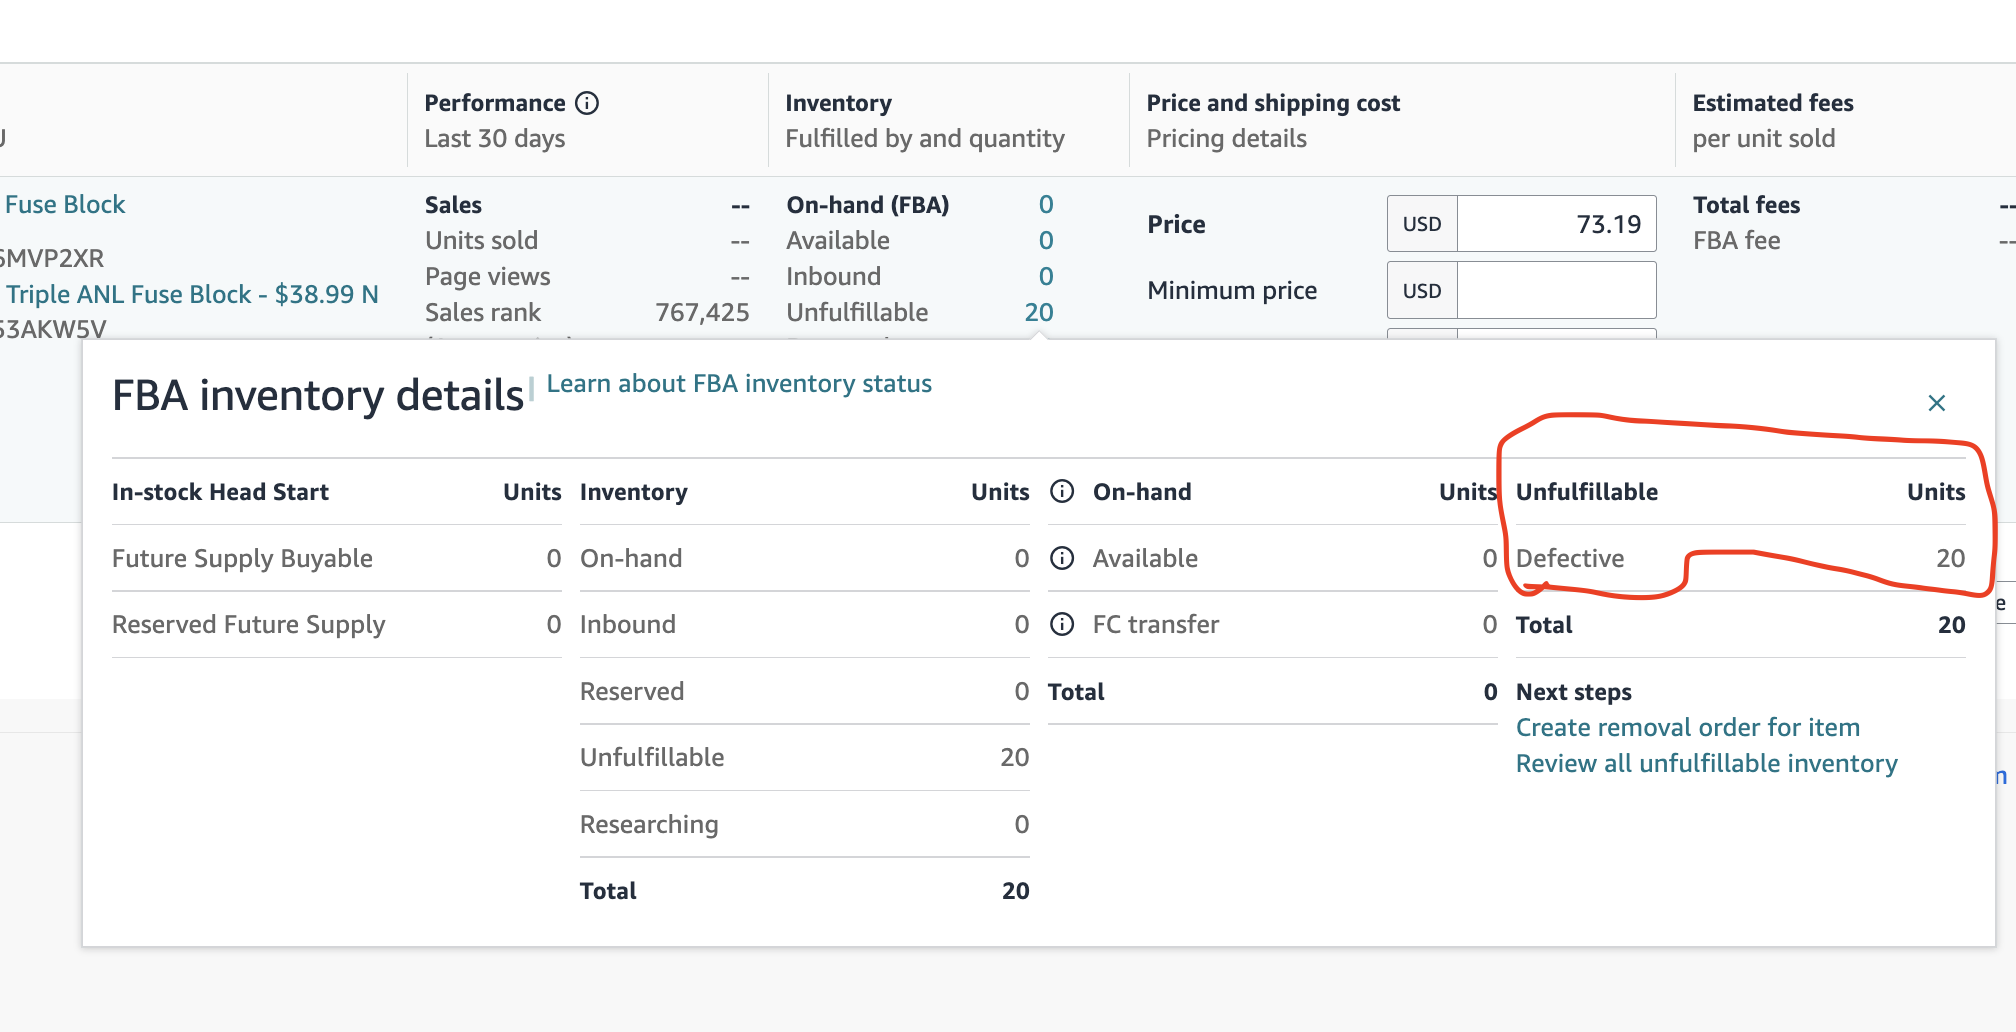This screenshot has height=1032, width=2016.
Task: Open Learn about FBA inventory status link
Action: (x=739, y=384)
